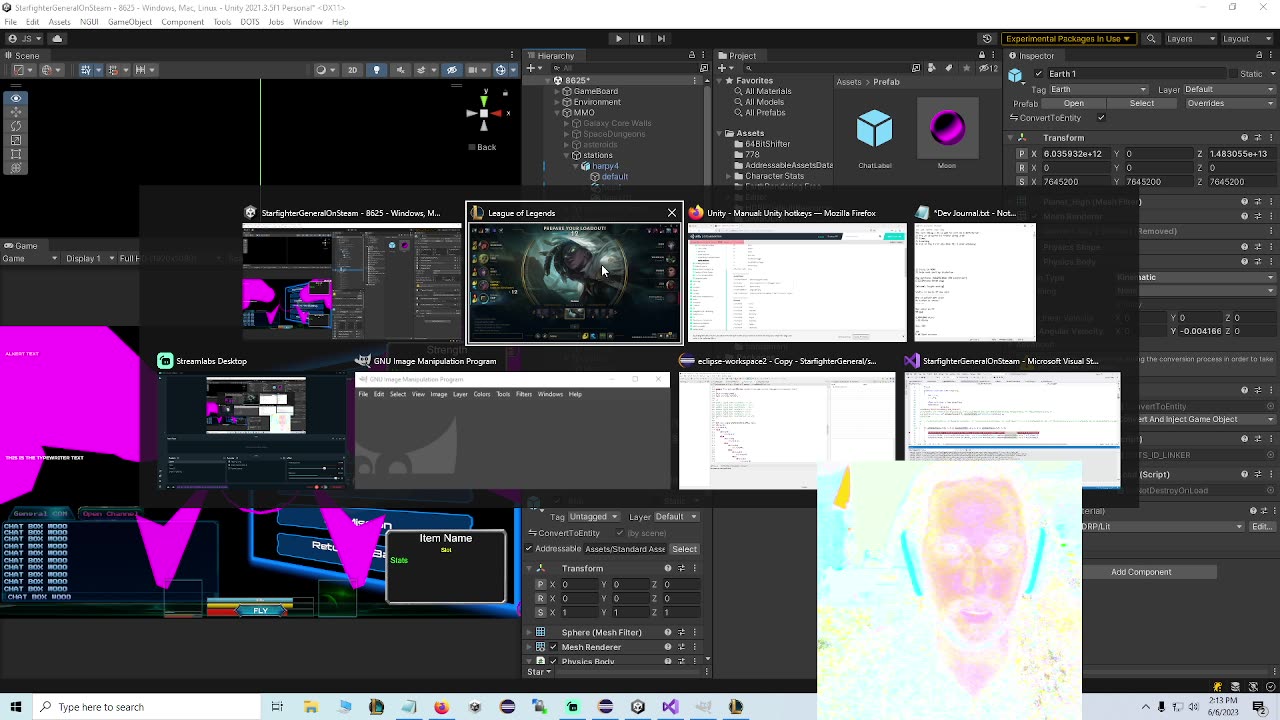
Task: Click the global search magnifier icon
Action: [1151, 39]
